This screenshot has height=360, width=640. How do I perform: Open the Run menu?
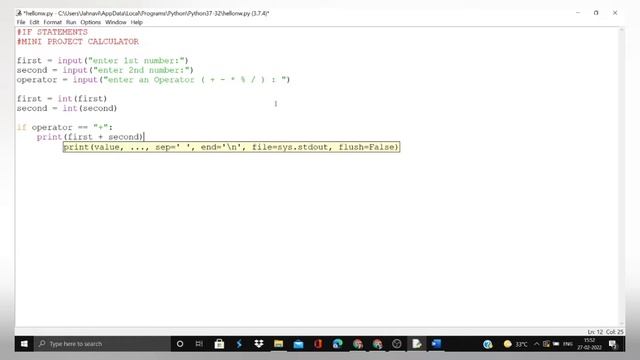(x=71, y=22)
